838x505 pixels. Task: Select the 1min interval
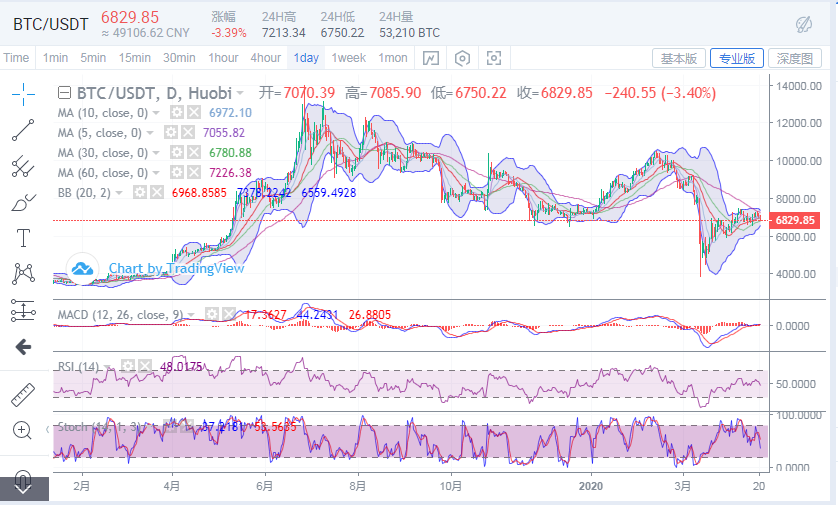pyautogui.click(x=56, y=58)
